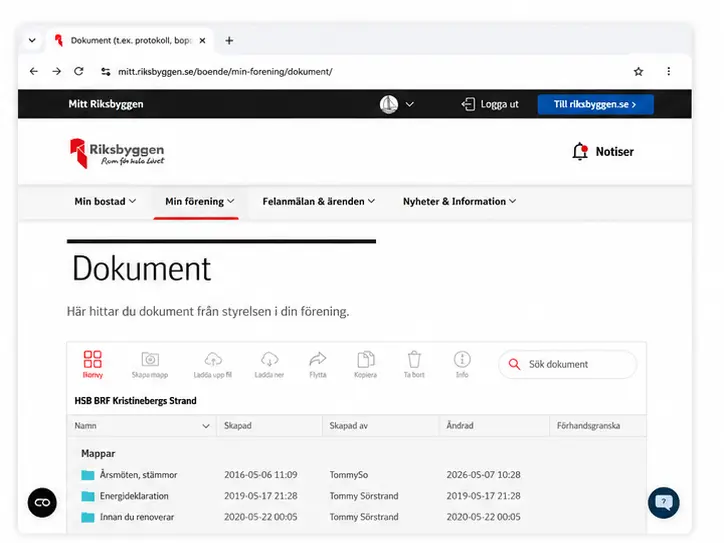Click the Riksbyggen logo
Image resolution: width=724 pixels, height=543 pixels.
[117, 153]
